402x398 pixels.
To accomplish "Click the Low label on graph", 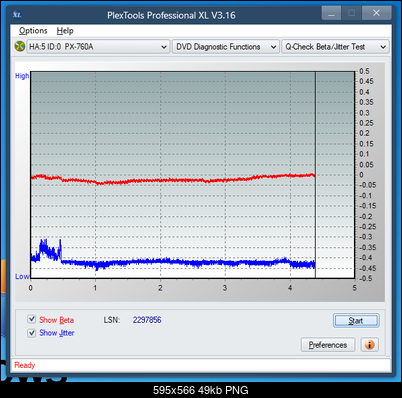I will pos(22,276).
